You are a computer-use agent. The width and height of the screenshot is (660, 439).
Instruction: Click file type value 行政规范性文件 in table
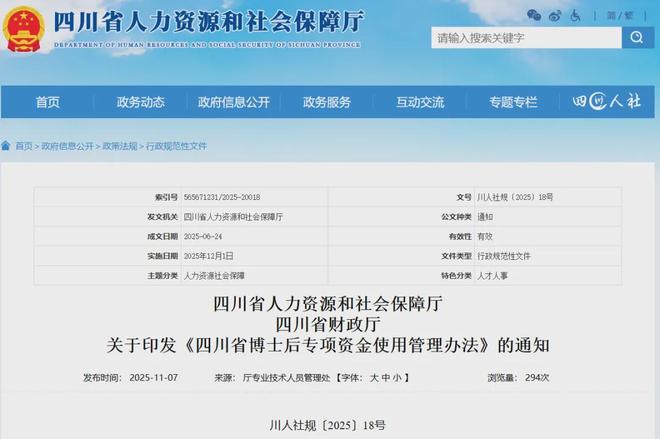point(504,256)
